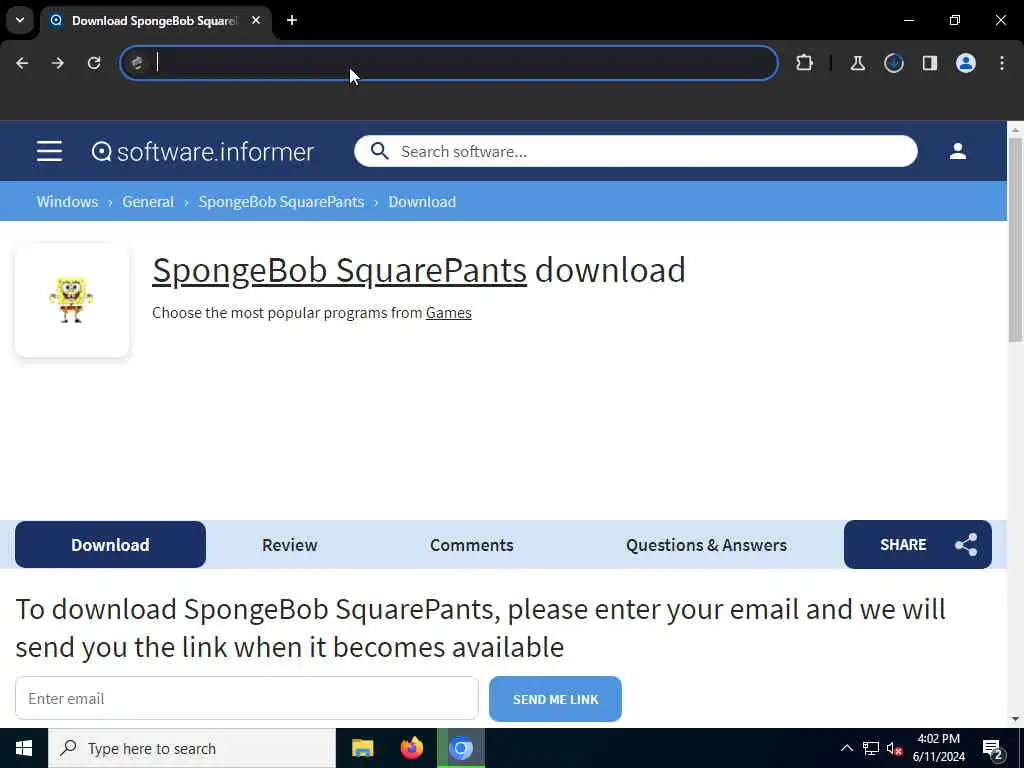
Task: Click the site info icon in address bar
Action: (x=137, y=63)
